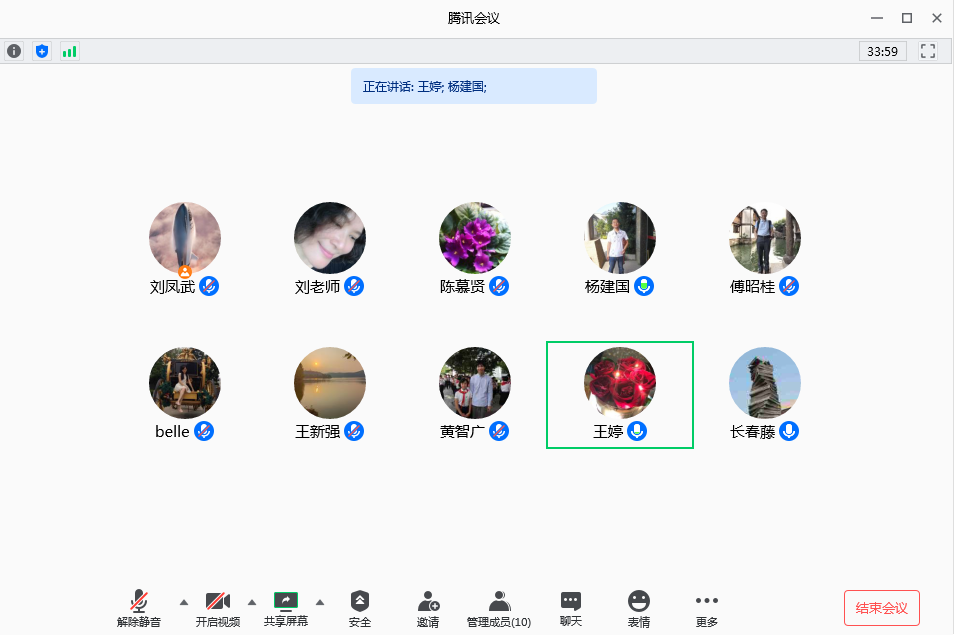
Task: Open the 安全 security panel
Action: pyautogui.click(x=360, y=608)
